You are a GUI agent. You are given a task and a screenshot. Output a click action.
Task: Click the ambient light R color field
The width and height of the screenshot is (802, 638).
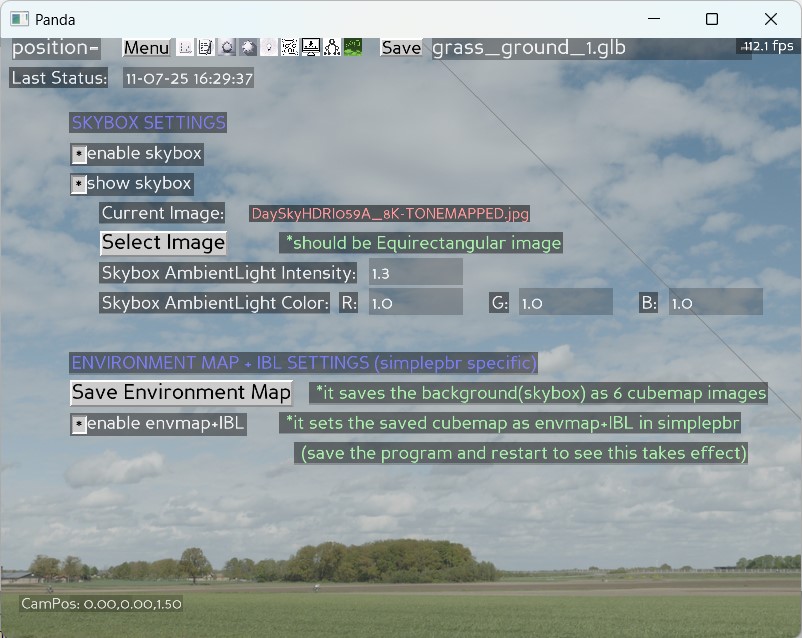(415, 303)
